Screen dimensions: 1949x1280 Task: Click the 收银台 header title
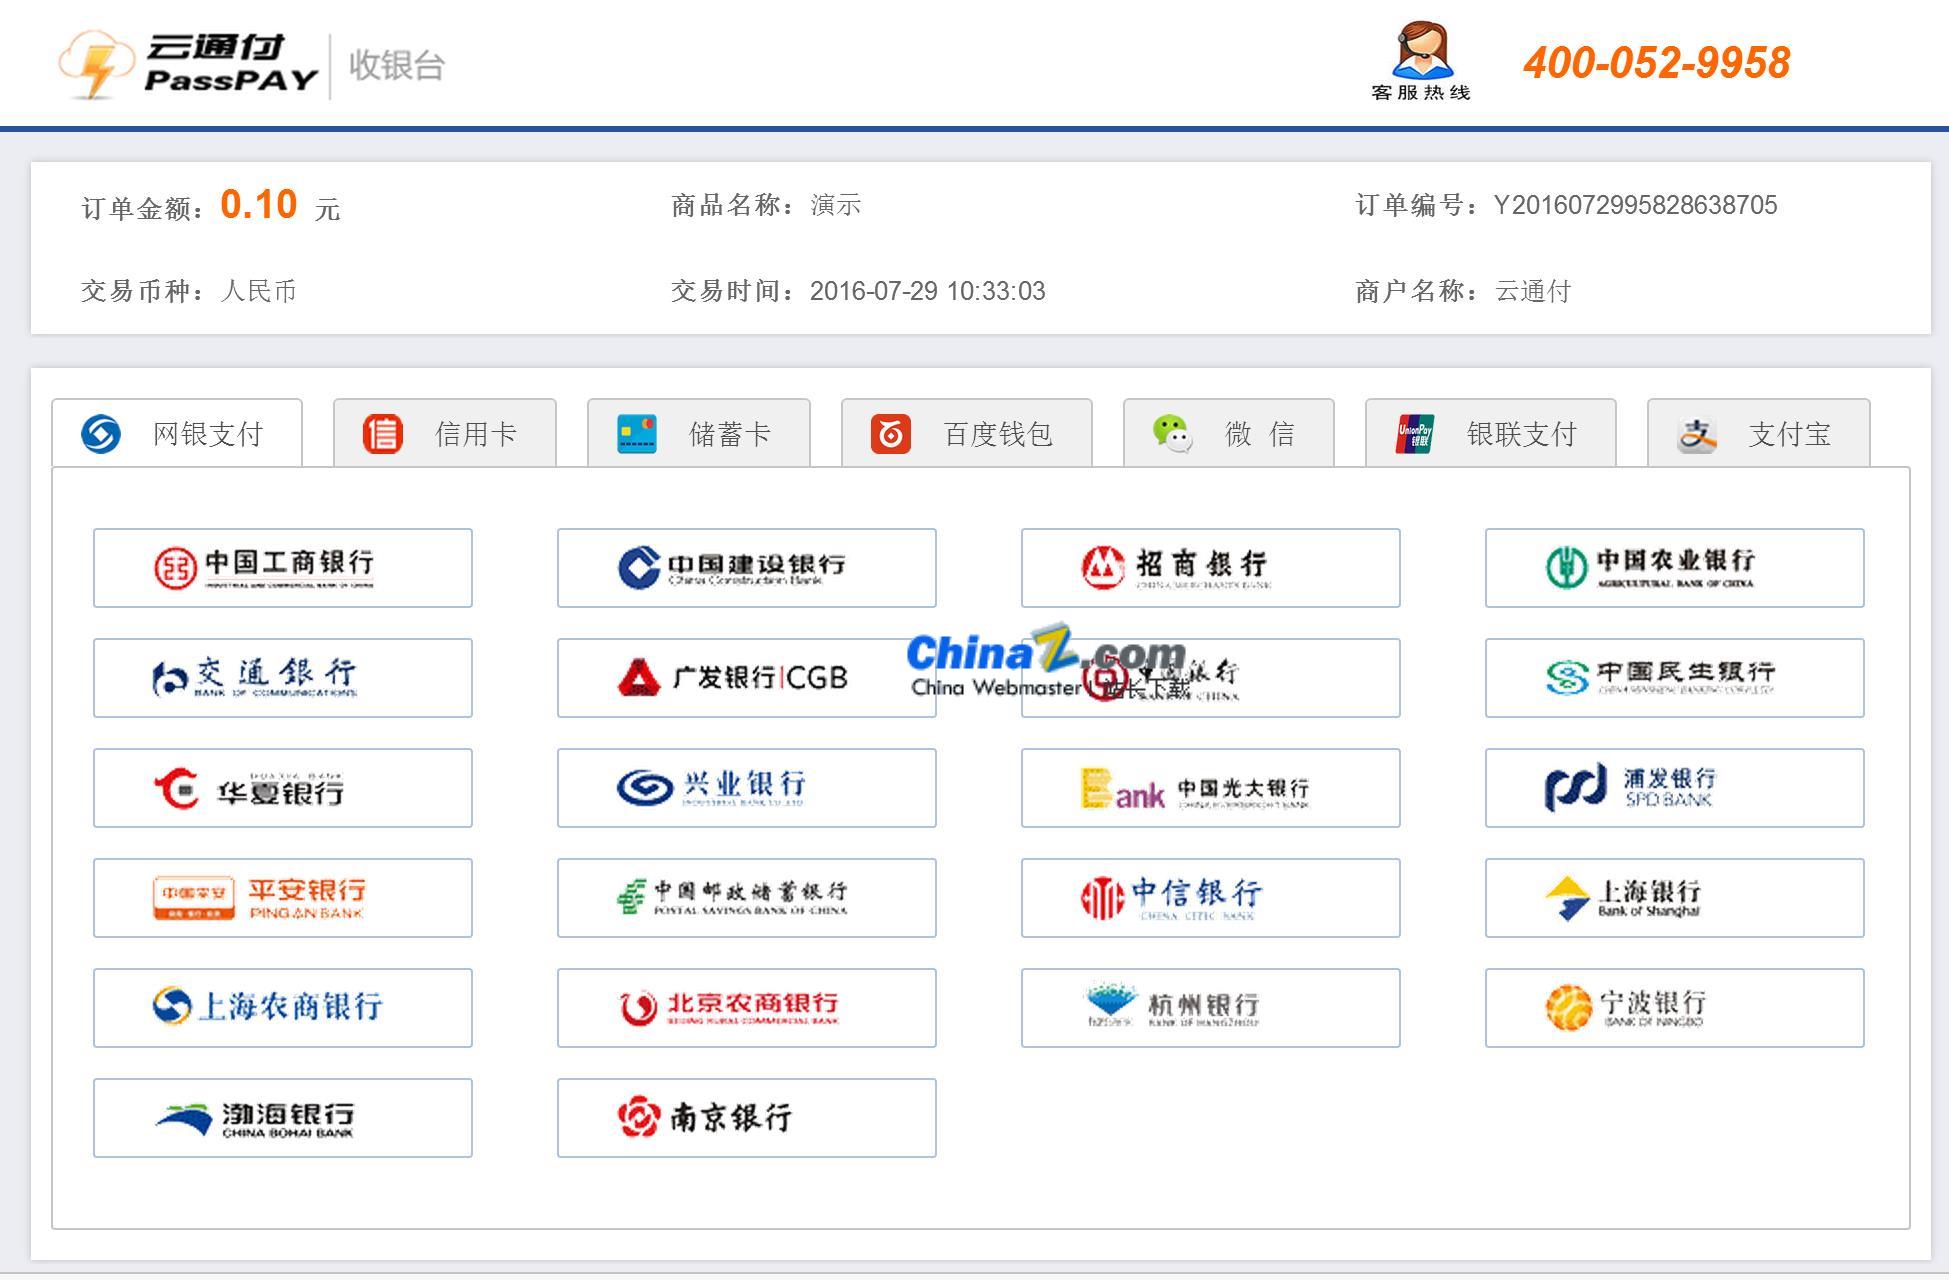pos(397,65)
